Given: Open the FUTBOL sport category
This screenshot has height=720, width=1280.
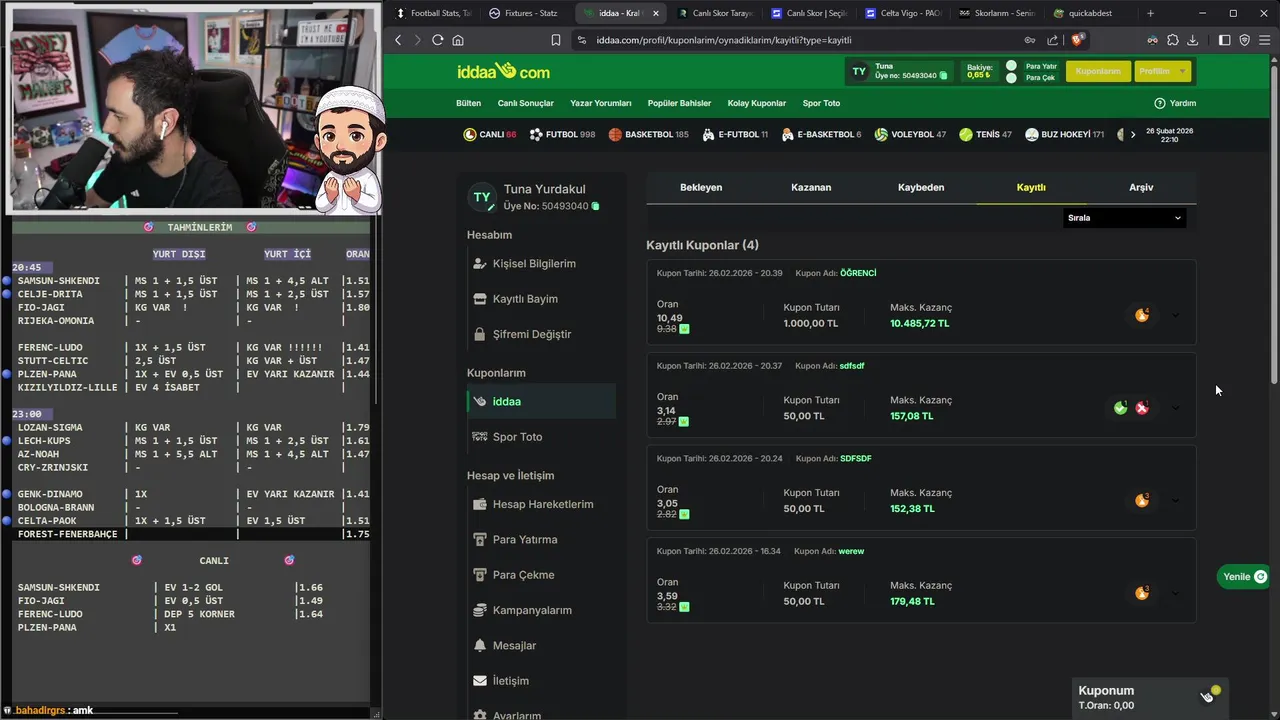Looking at the screenshot, I should (x=562, y=134).
